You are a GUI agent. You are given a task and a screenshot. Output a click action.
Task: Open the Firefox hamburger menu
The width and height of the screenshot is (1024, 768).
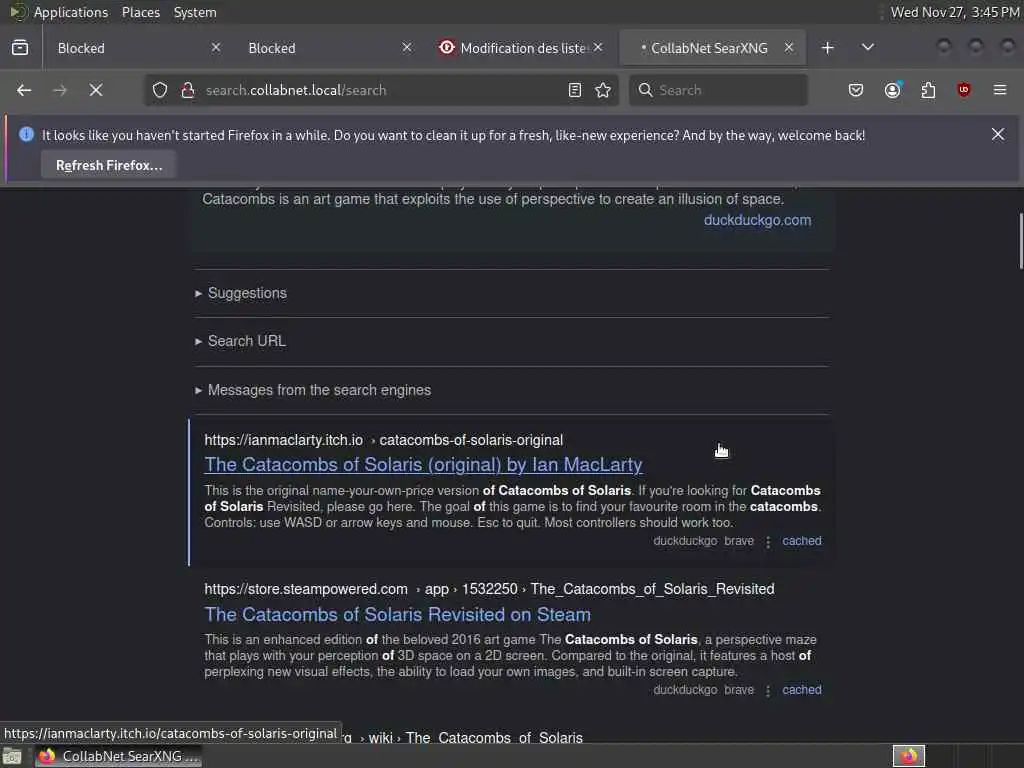point(1000,90)
